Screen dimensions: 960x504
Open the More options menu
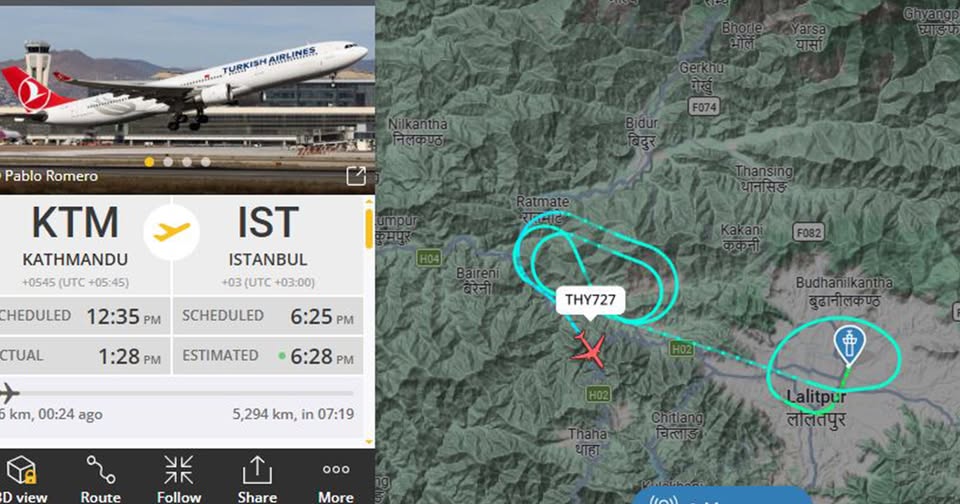(x=336, y=480)
